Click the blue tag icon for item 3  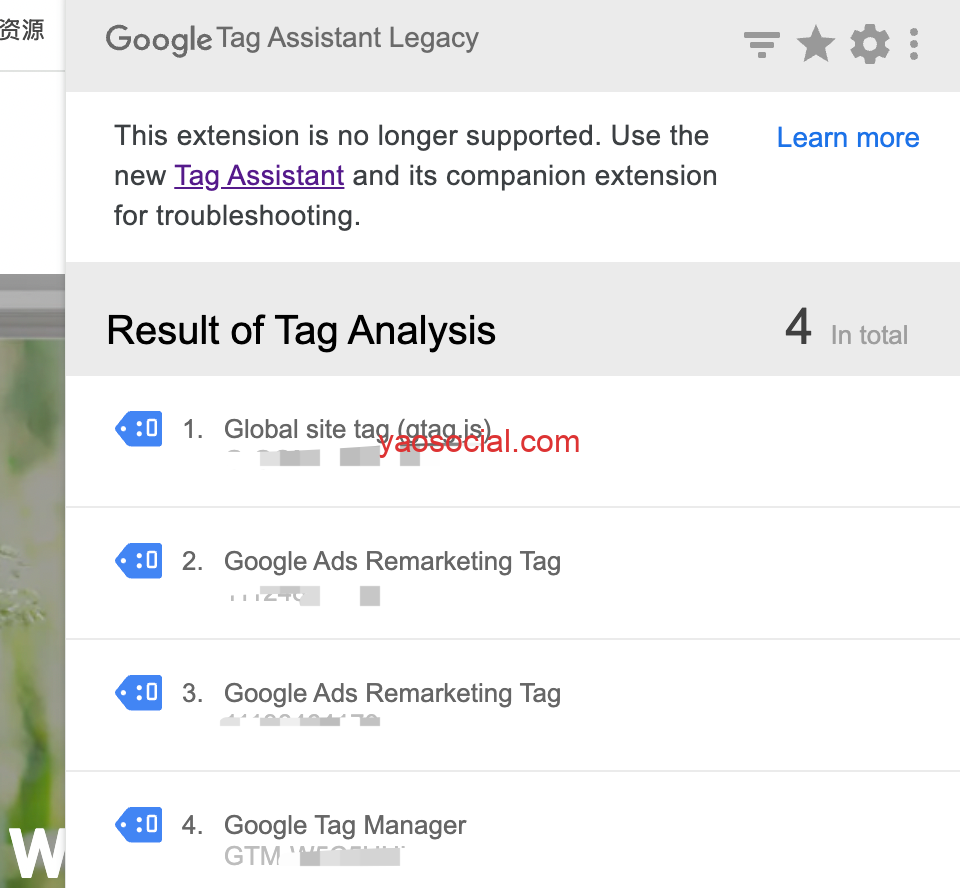[139, 692]
